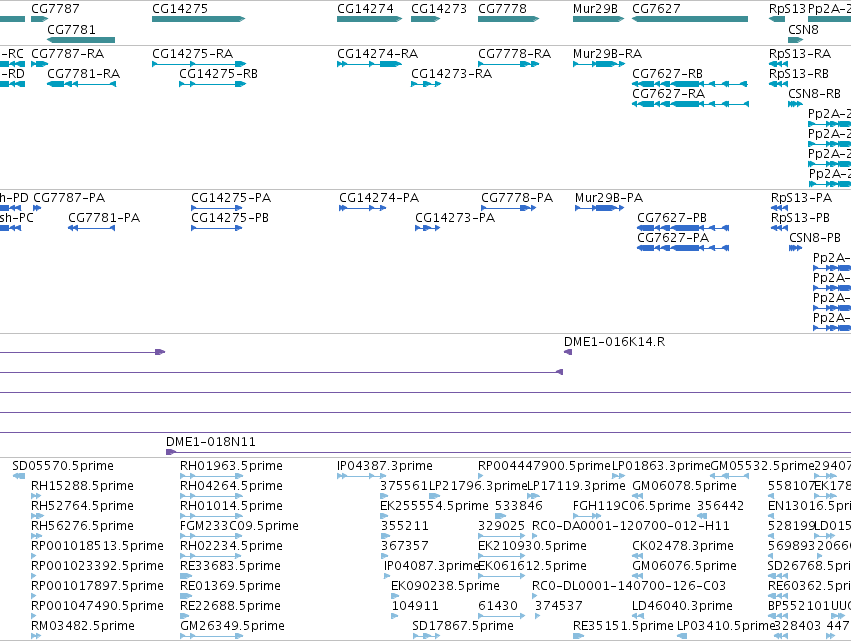The image size is (851, 641).
Task: Select gene CG14274 in the gene track
Action: (369, 19)
